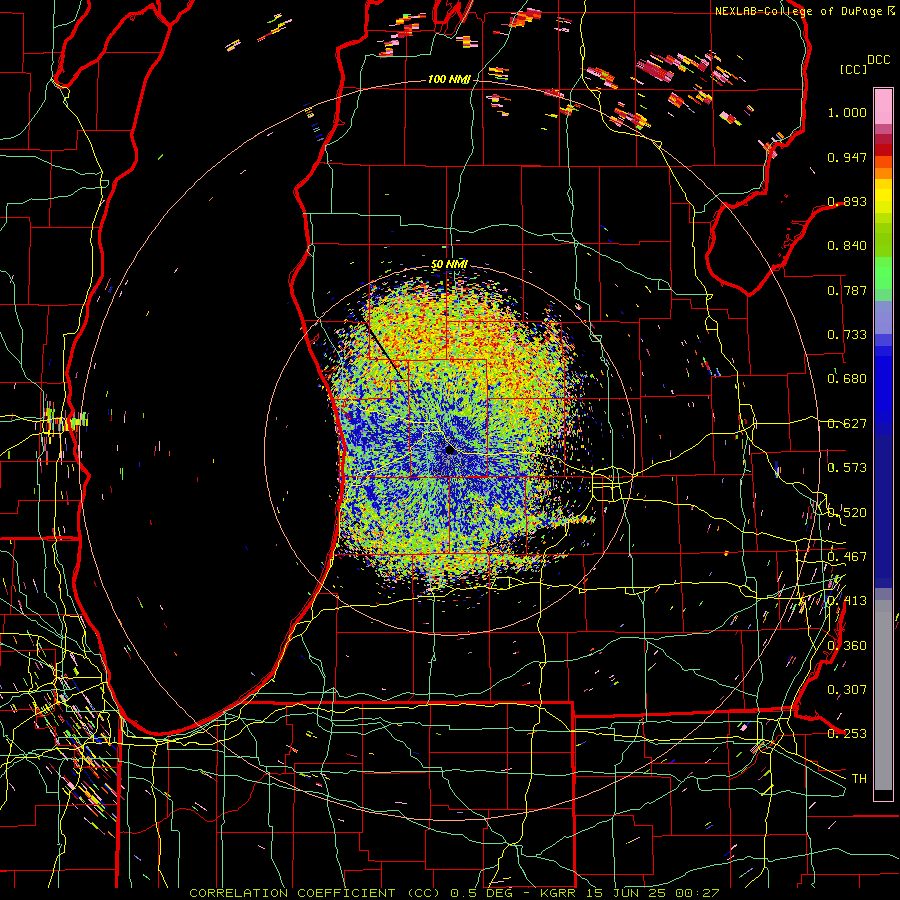
Task: Select the 0.307 scale value
Action: pyautogui.click(x=847, y=690)
